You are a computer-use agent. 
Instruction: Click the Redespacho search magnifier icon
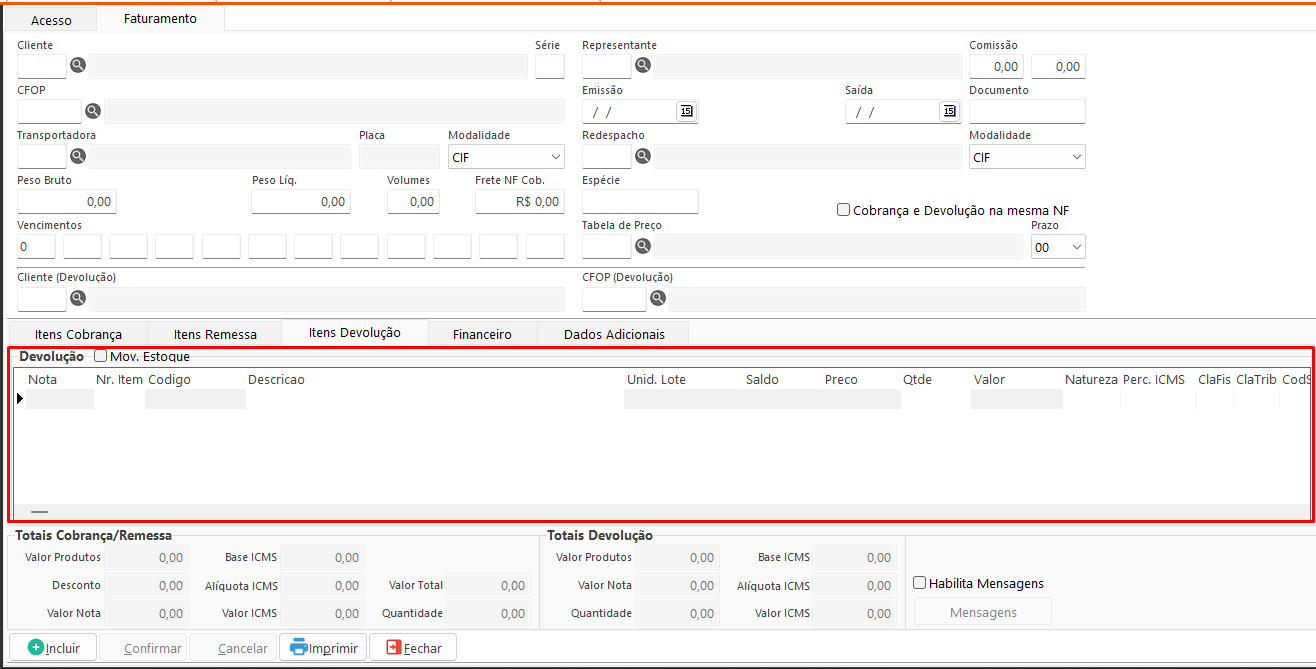pos(643,156)
